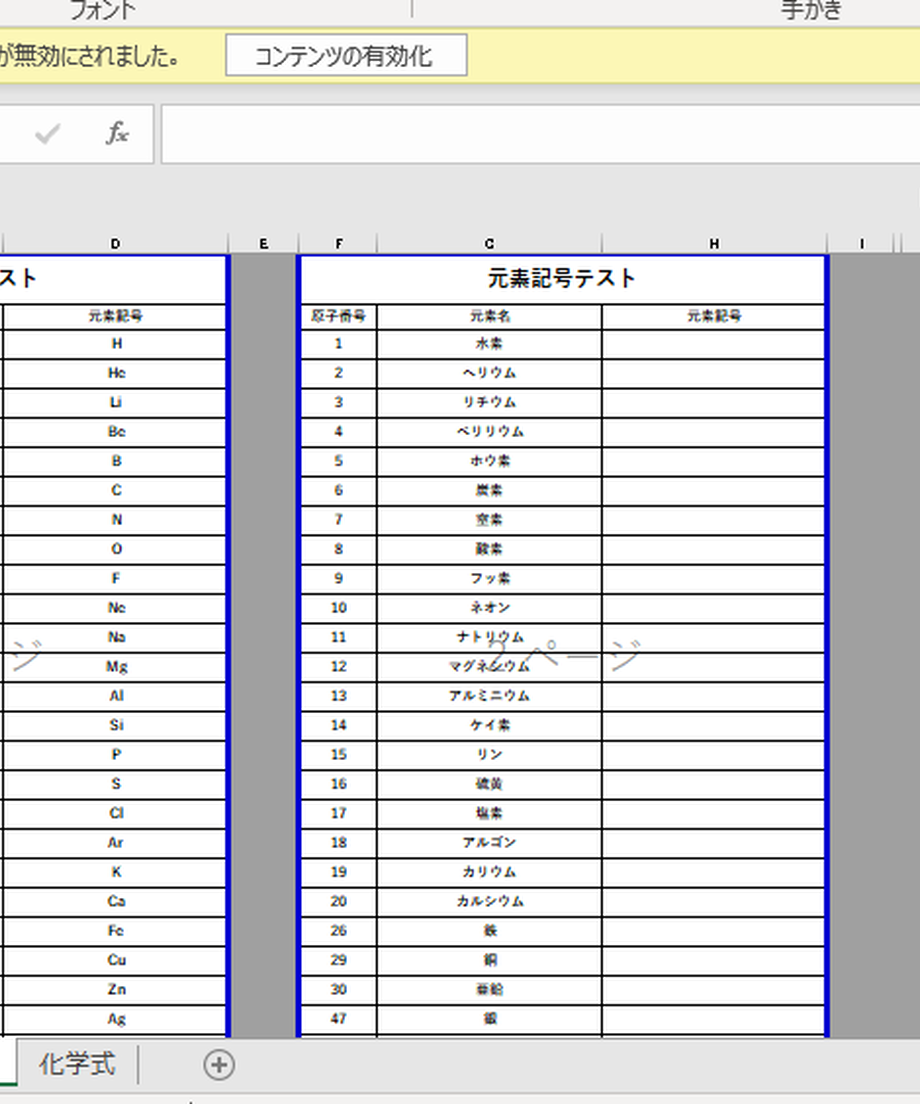Click the symbol cell Li

coord(115,403)
